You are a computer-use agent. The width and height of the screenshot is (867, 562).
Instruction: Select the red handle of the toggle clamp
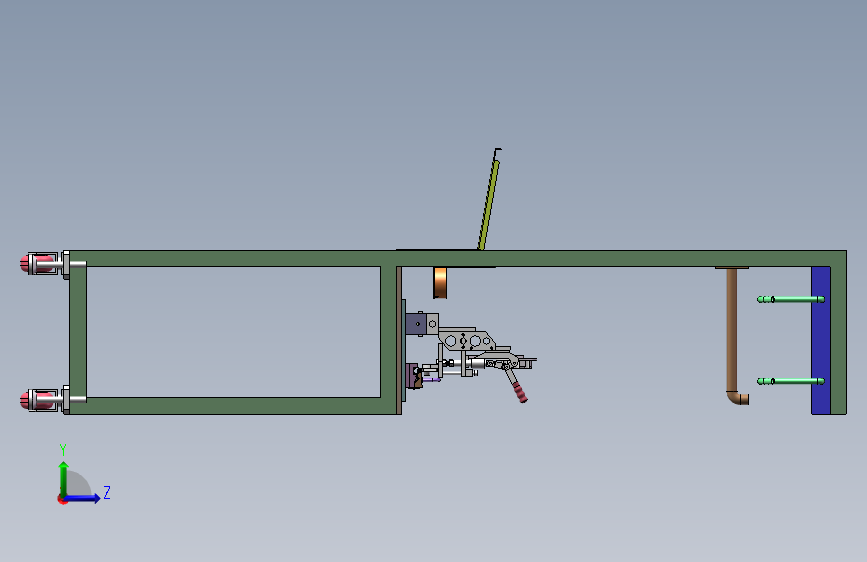(x=519, y=392)
